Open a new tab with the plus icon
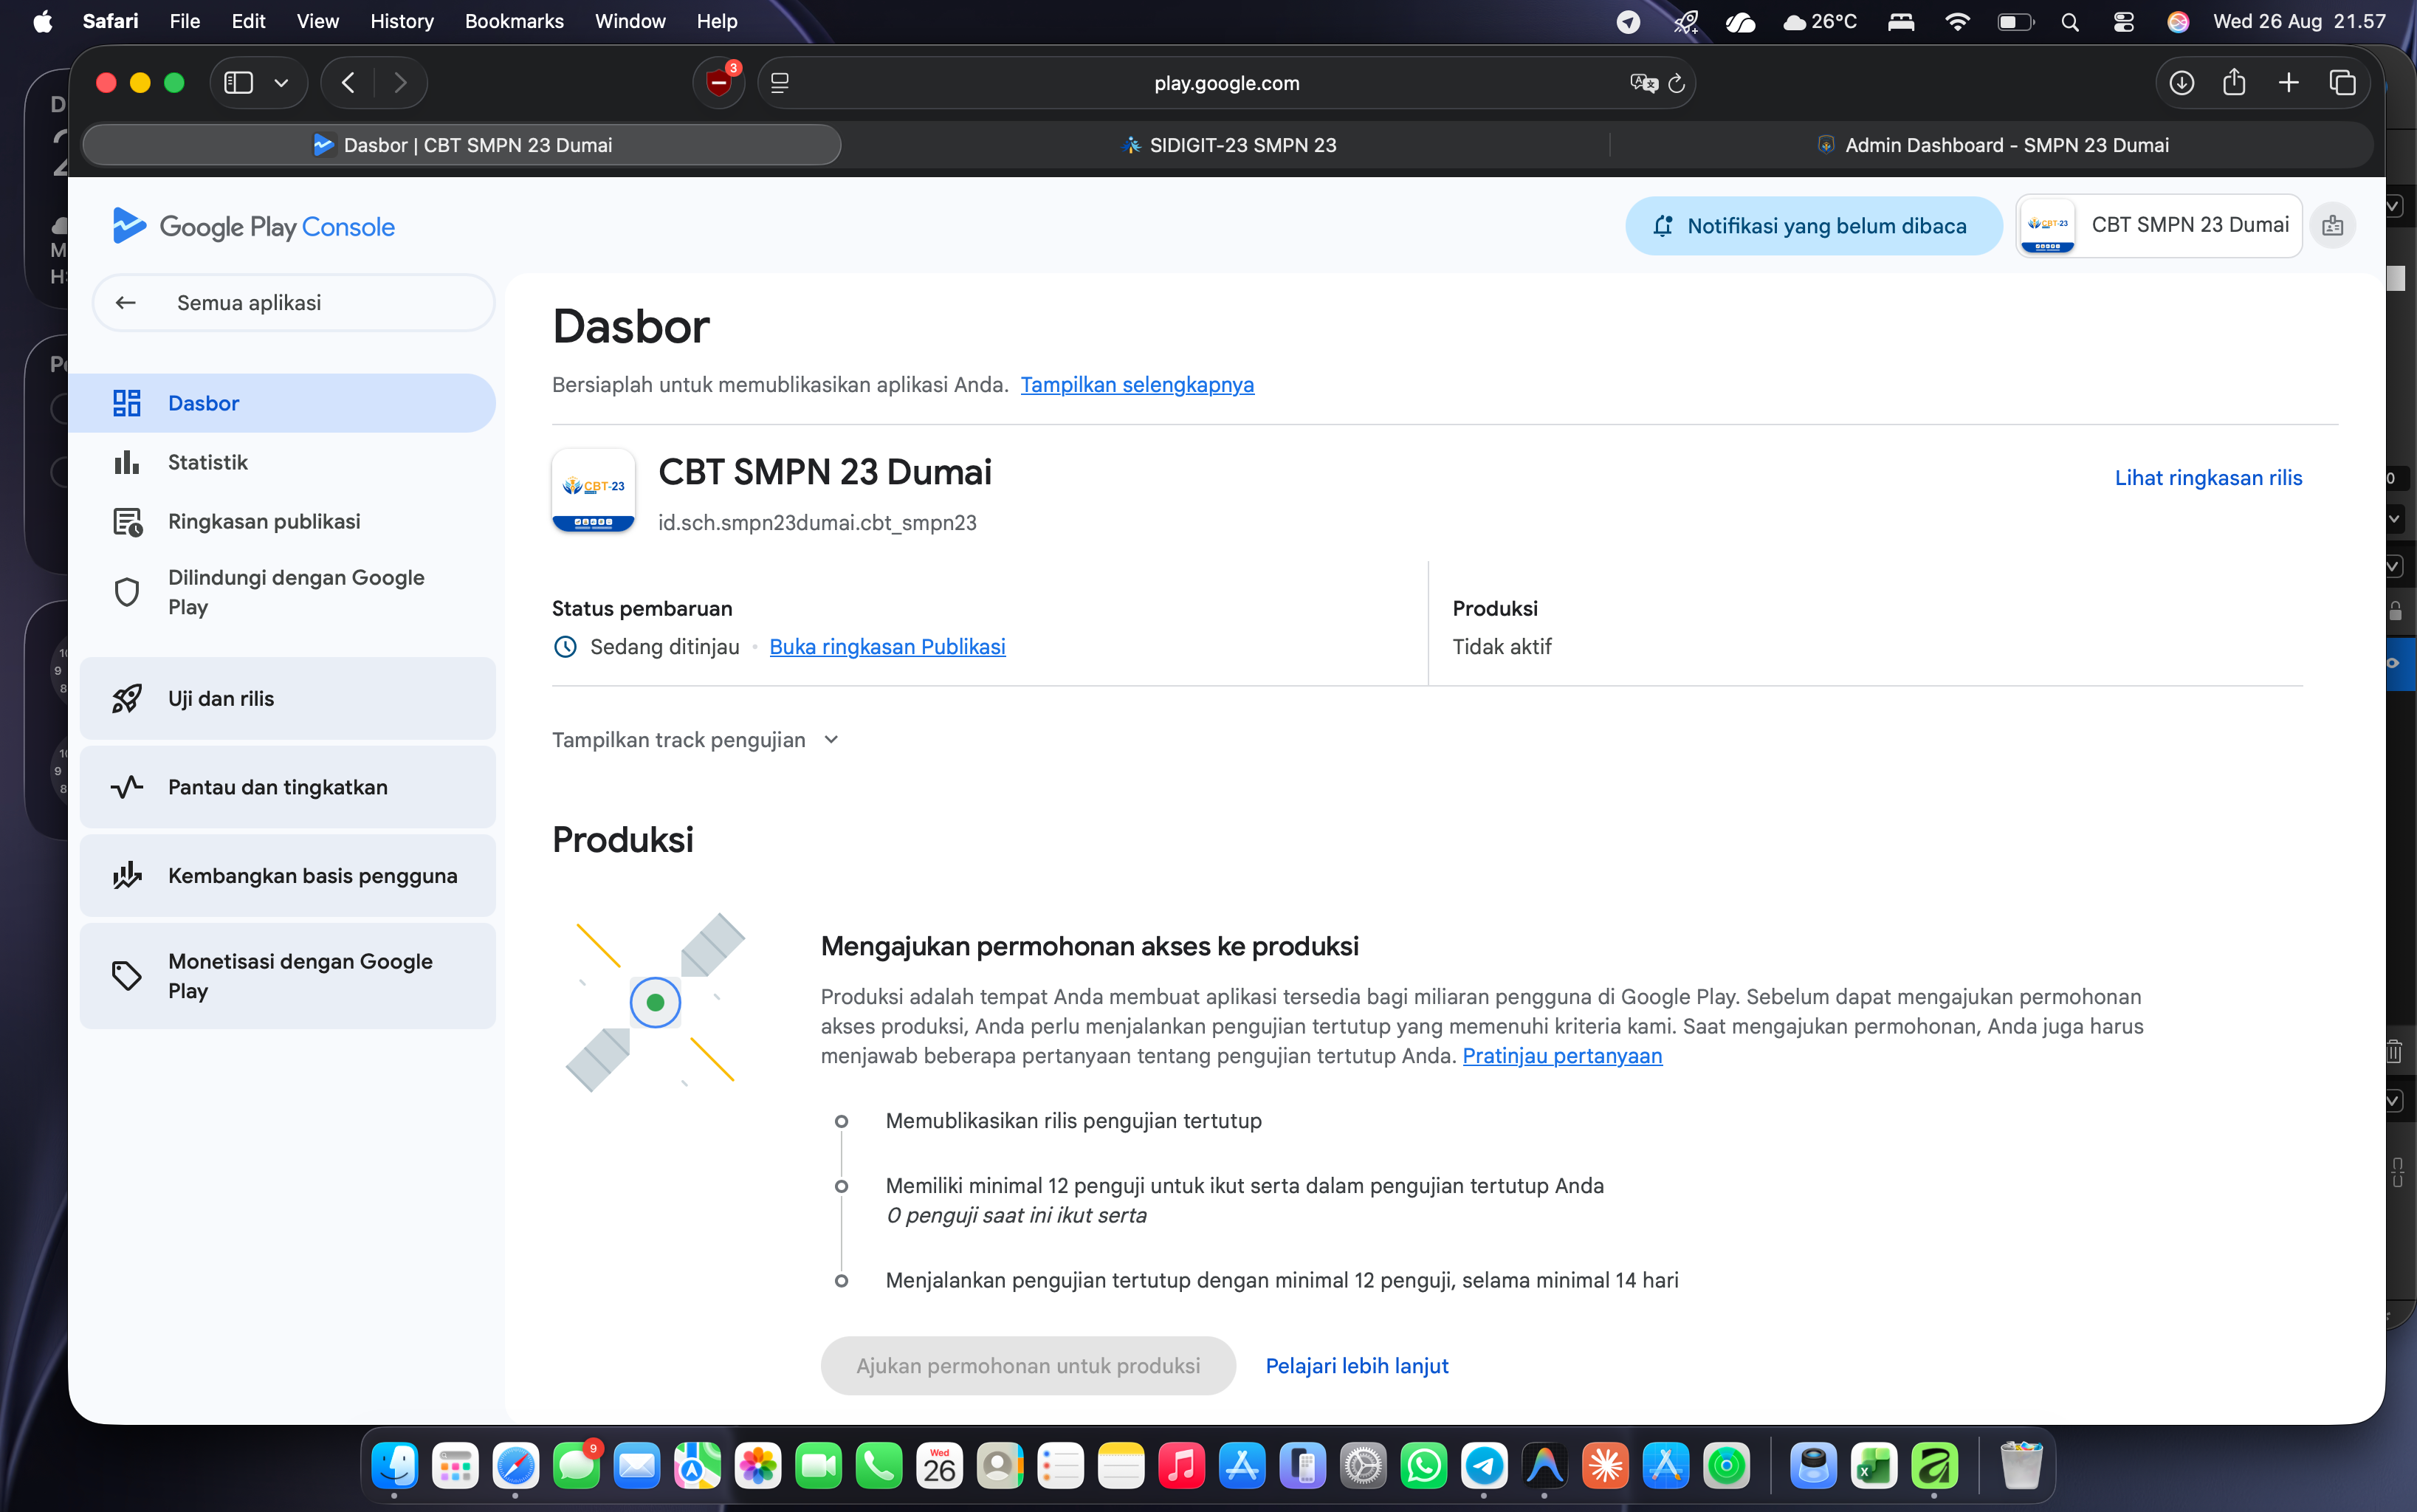The width and height of the screenshot is (2417, 1512). point(2288,83)
